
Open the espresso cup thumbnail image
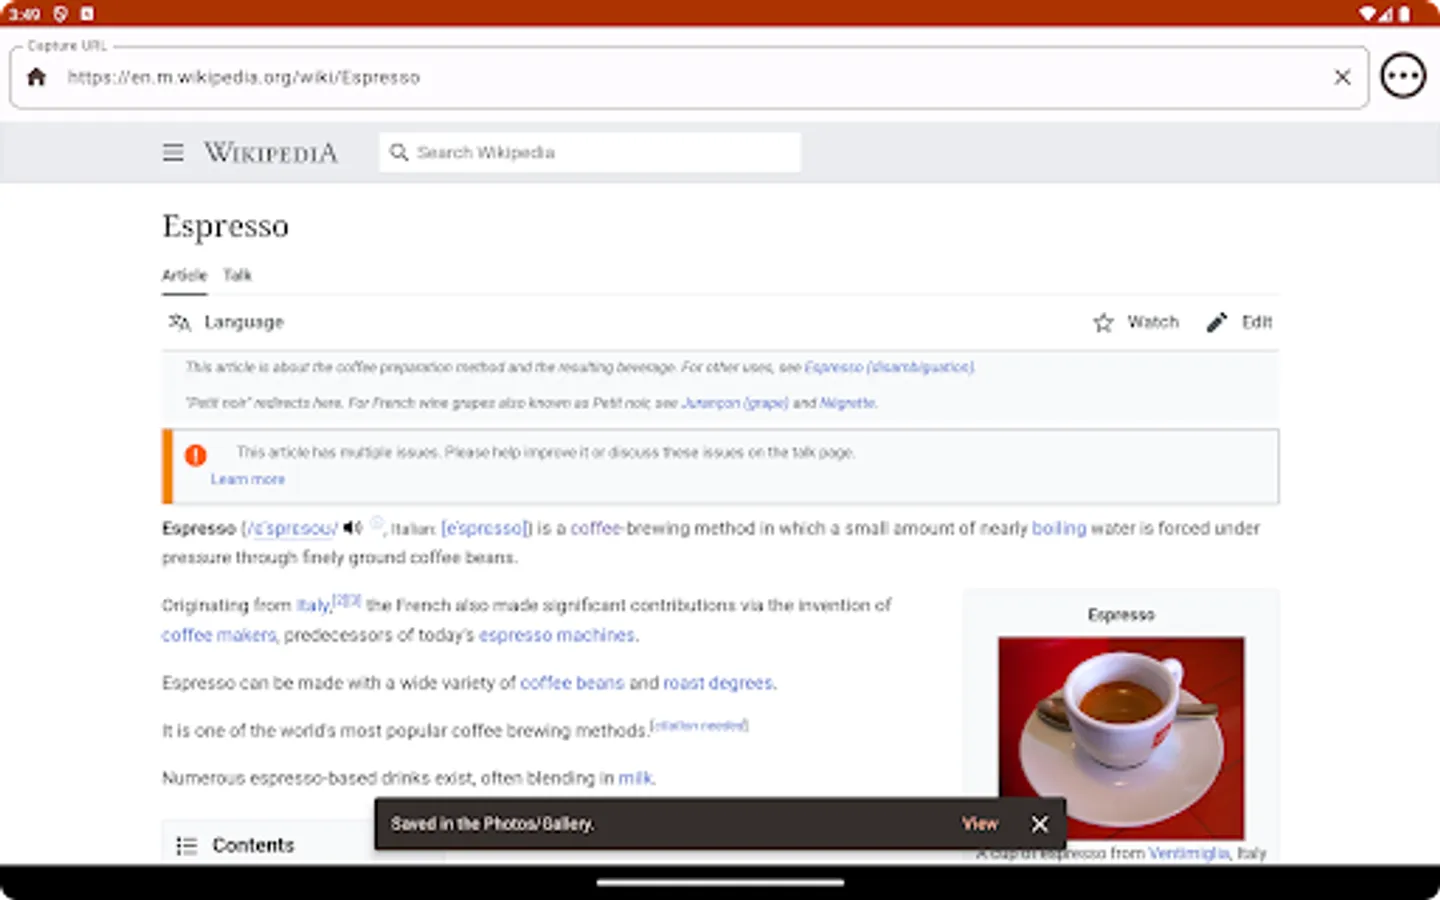tap(1121, 738)
